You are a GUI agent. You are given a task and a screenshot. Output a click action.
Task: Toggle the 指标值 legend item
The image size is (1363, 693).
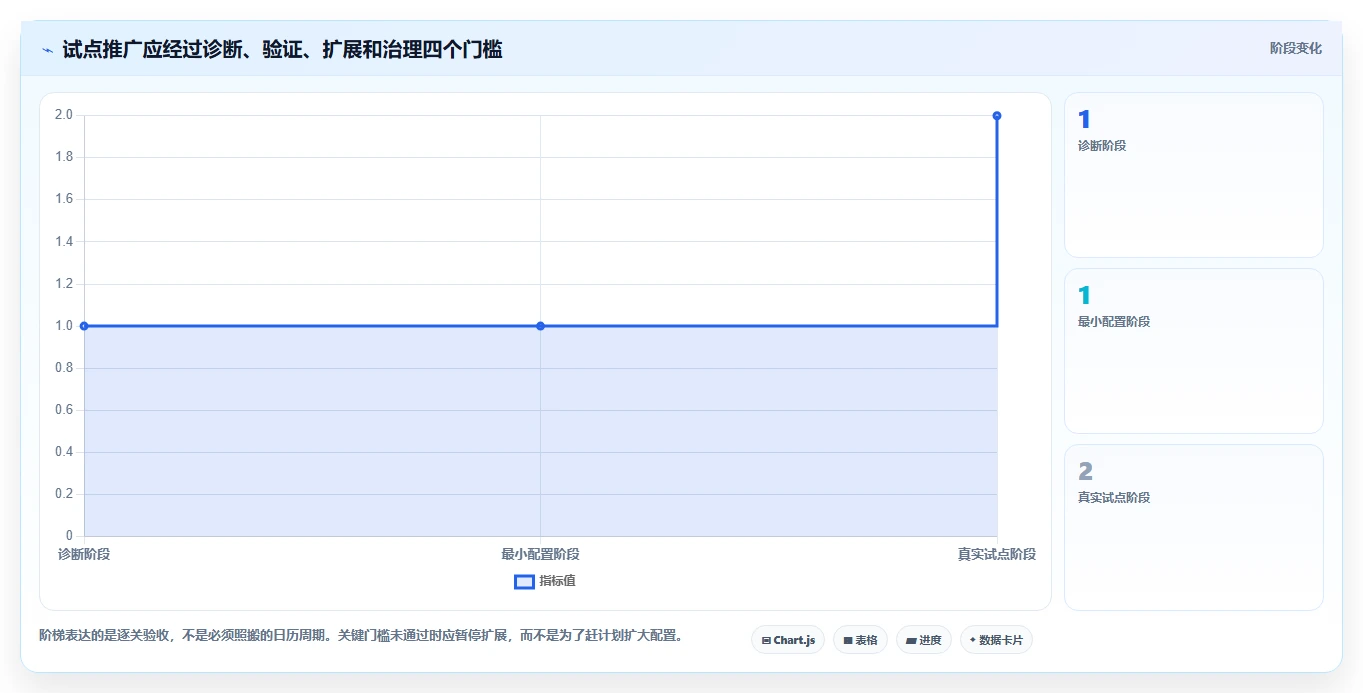pos(545,581)
